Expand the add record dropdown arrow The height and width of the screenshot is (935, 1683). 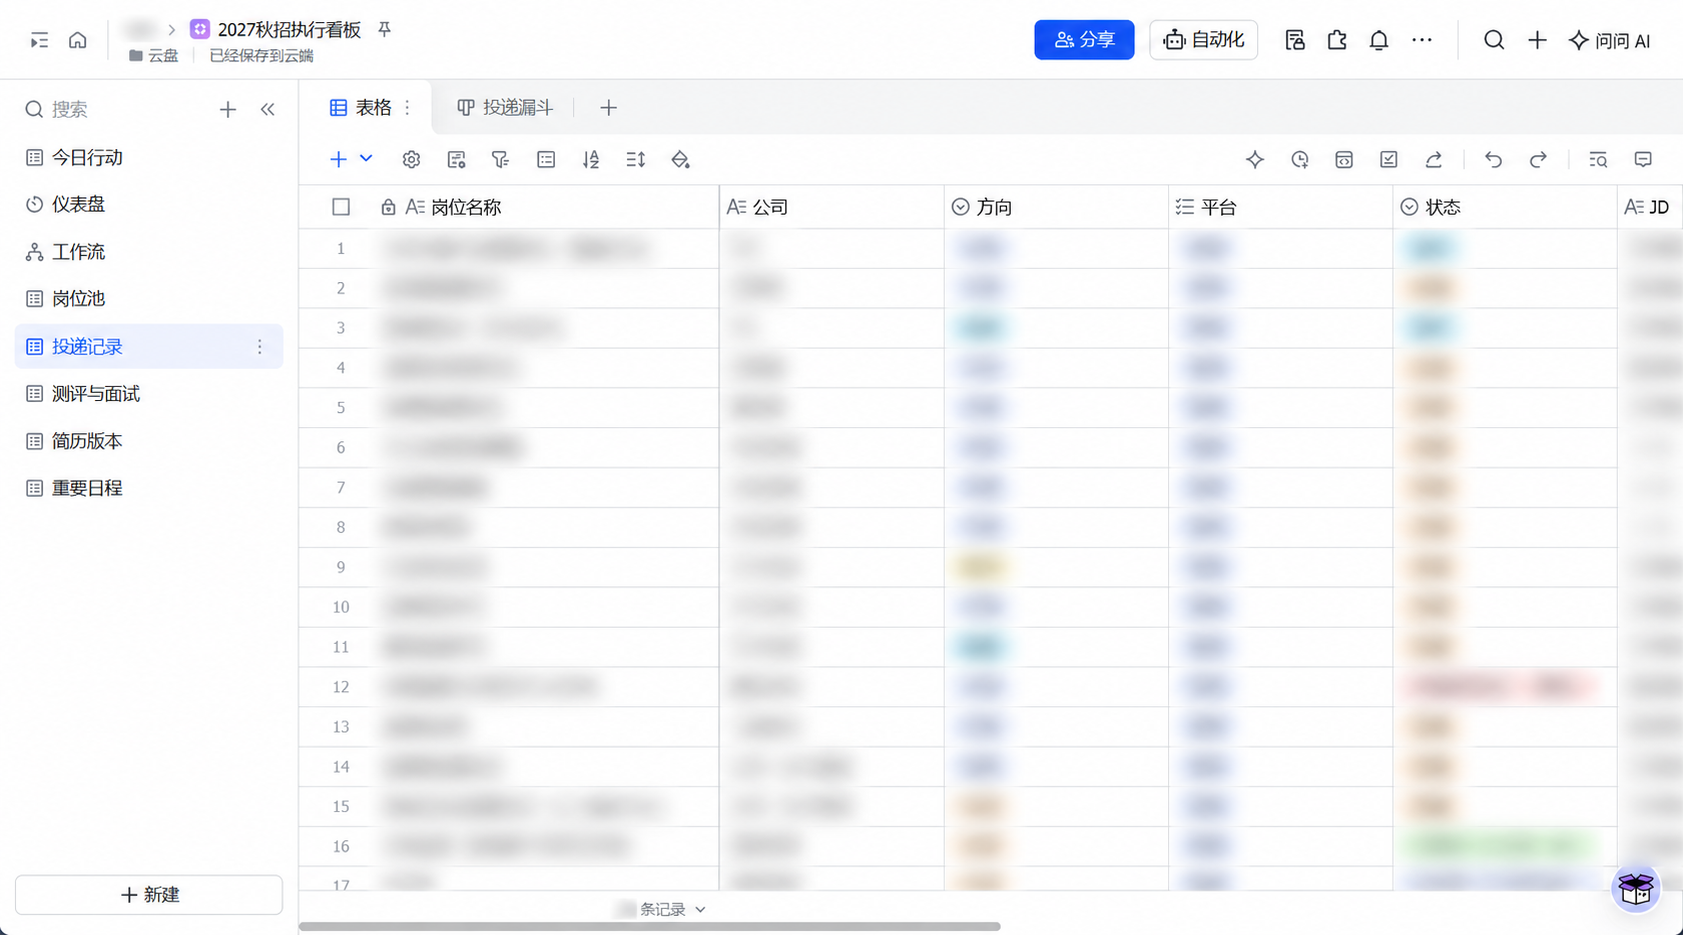tap(366, 159)
